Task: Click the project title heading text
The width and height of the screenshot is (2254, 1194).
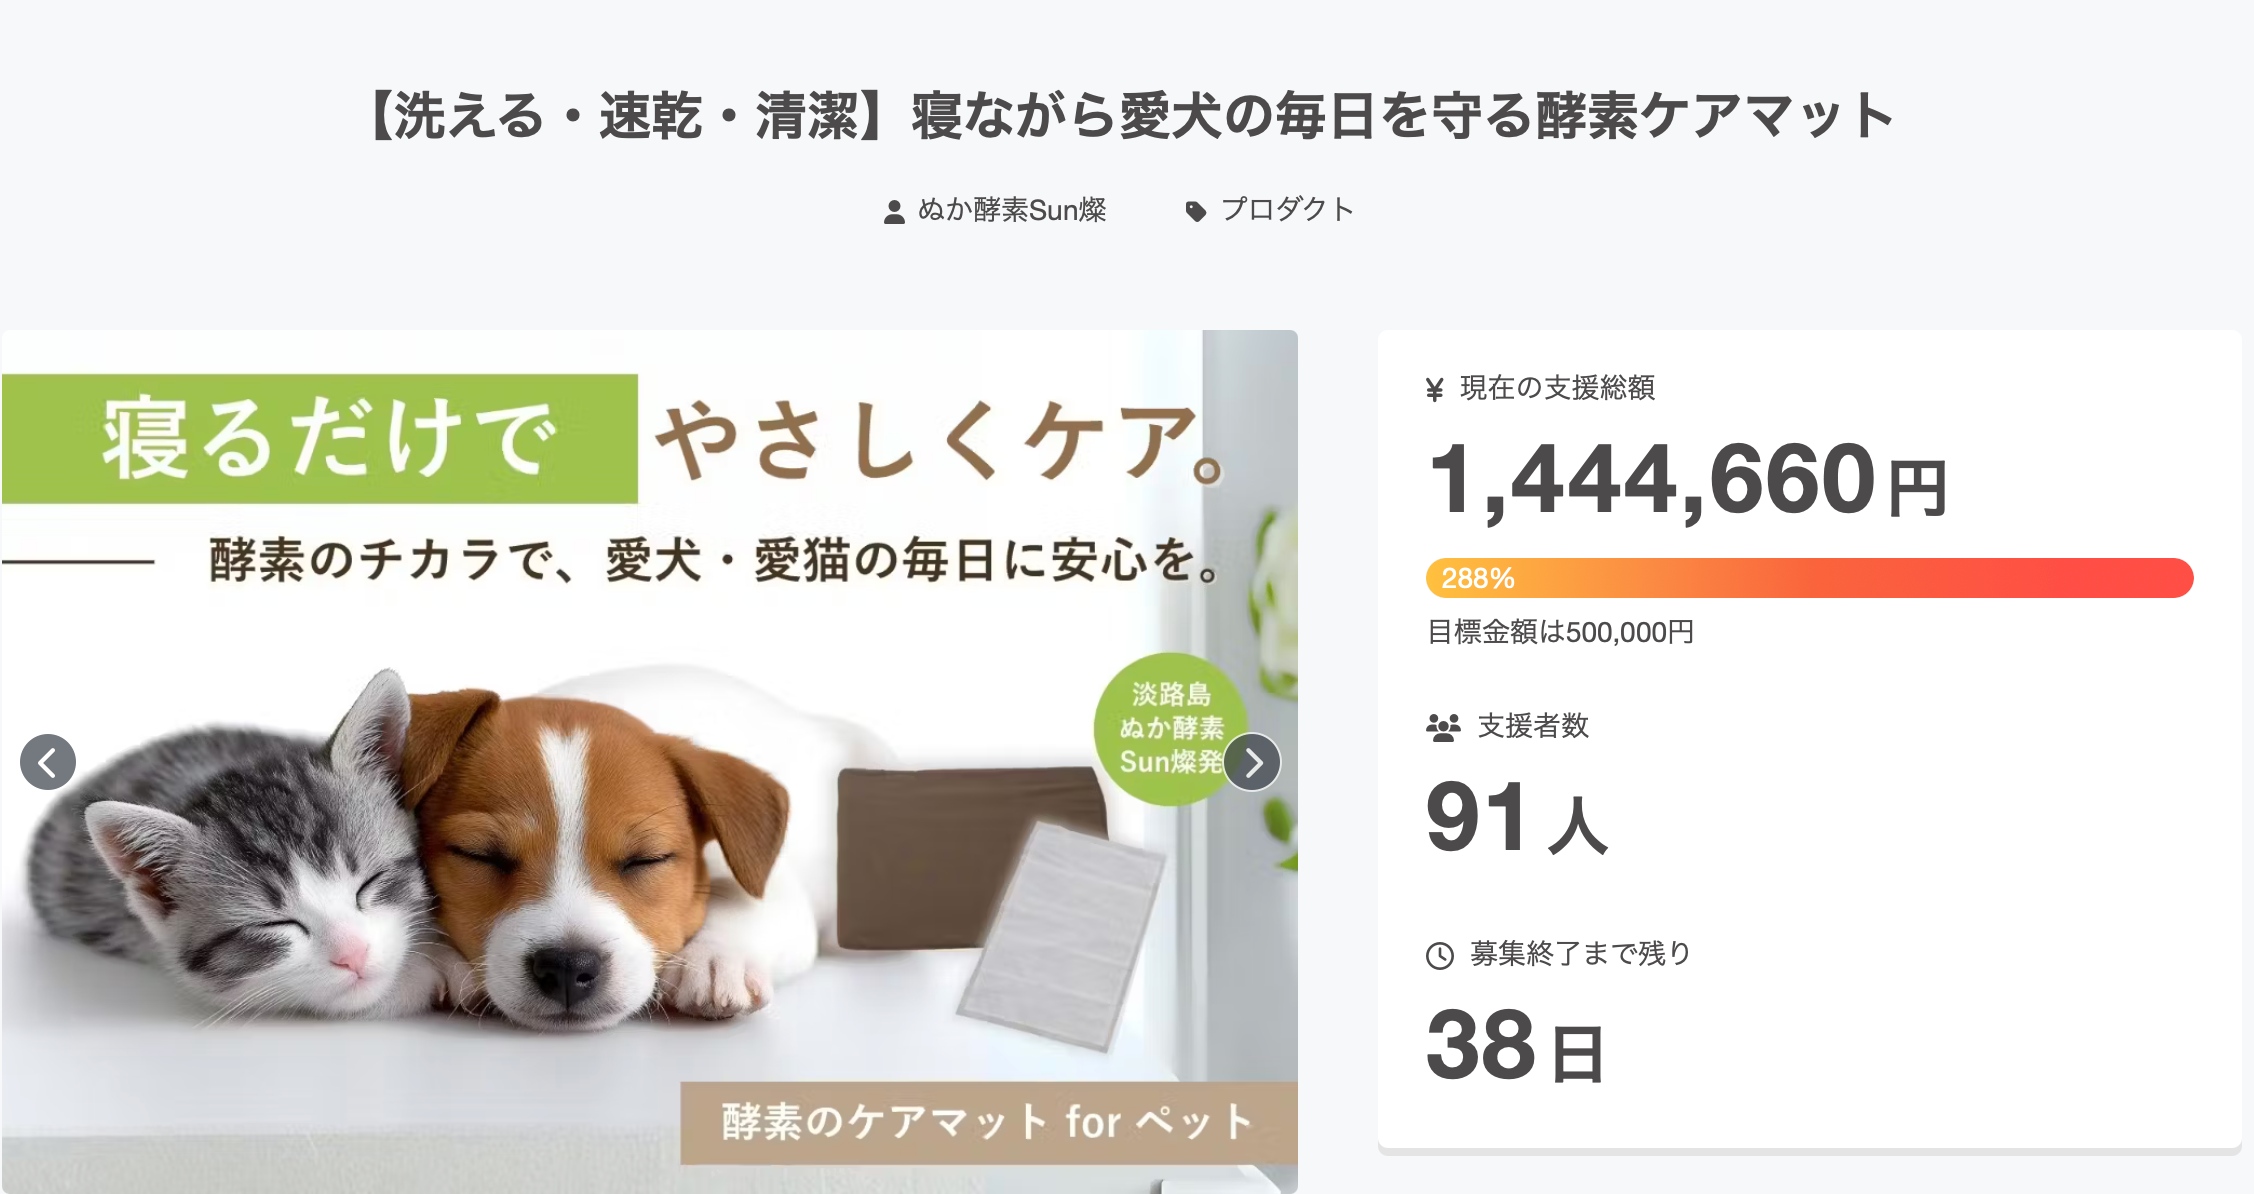Action: pyautogui.click(x=1127, y=116)
